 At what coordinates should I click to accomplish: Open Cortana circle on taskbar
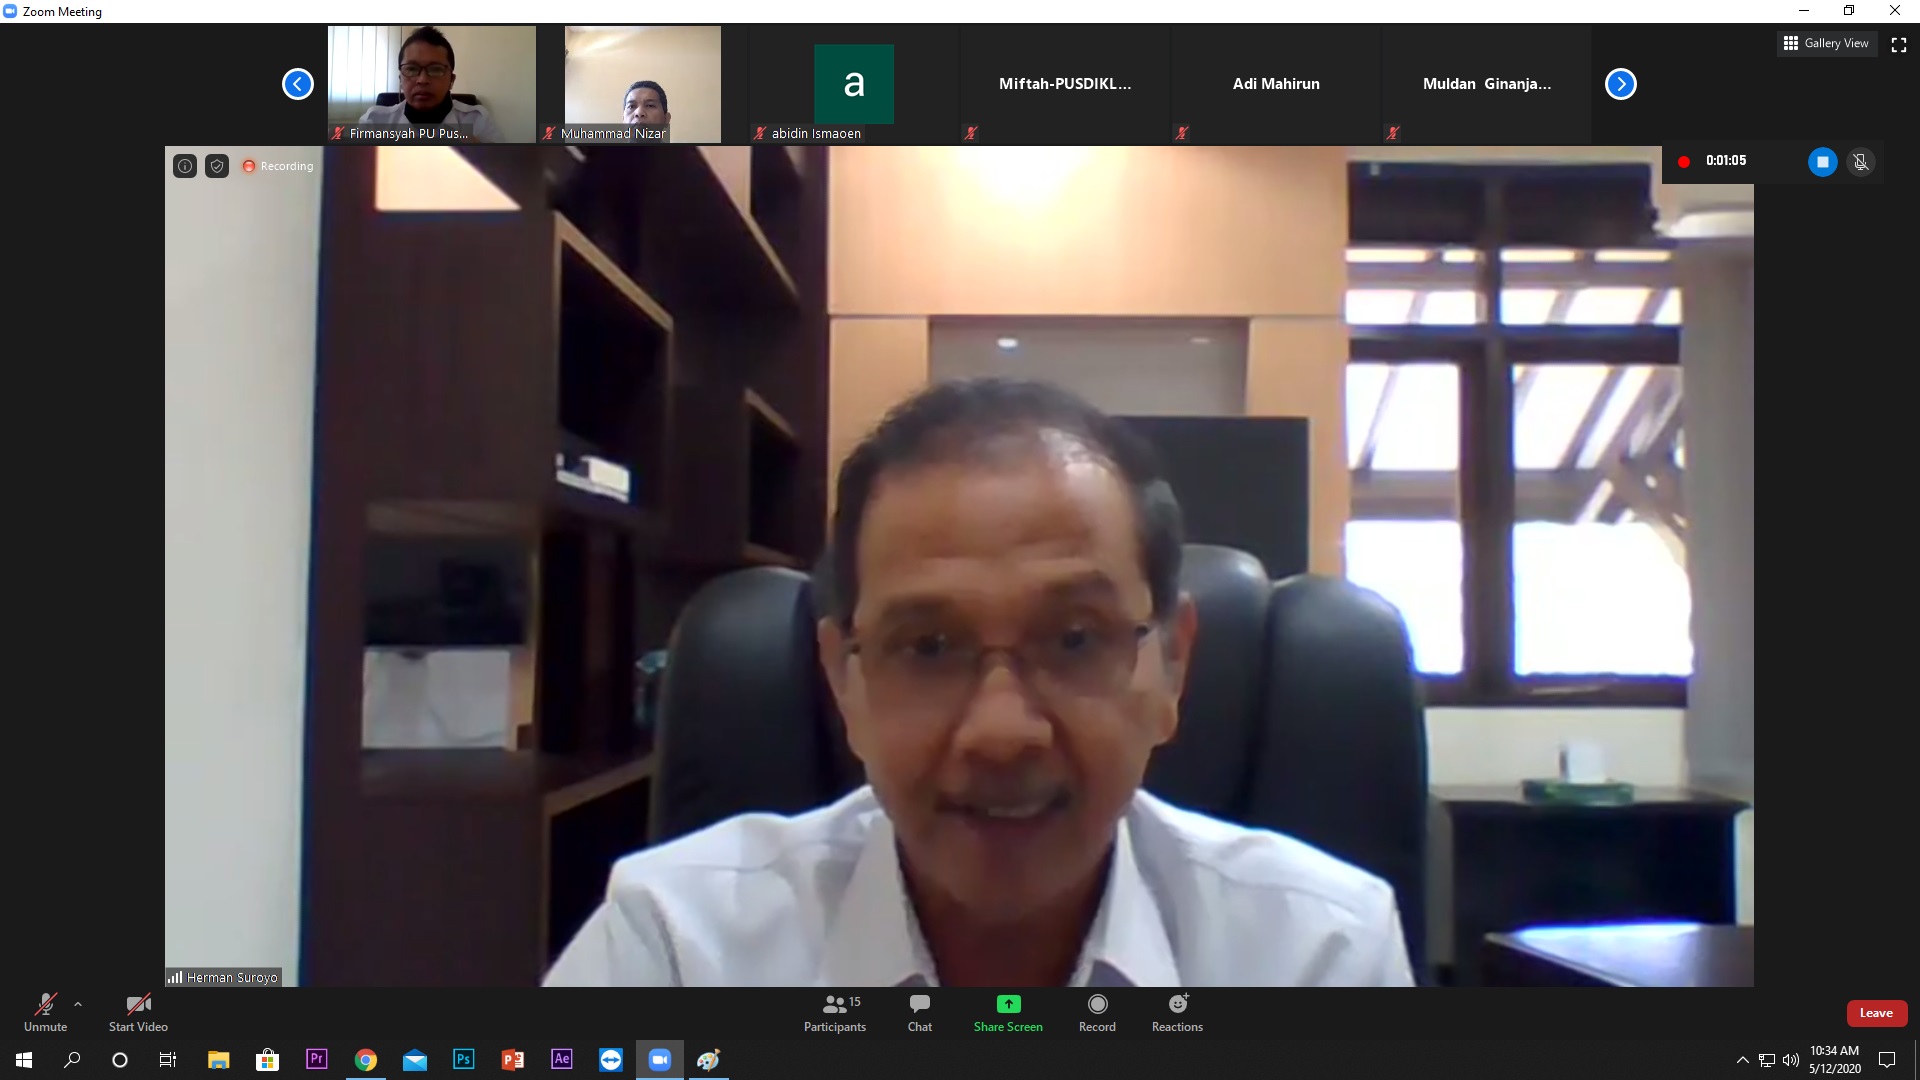pyautogui.click(x=120, y=1059)
